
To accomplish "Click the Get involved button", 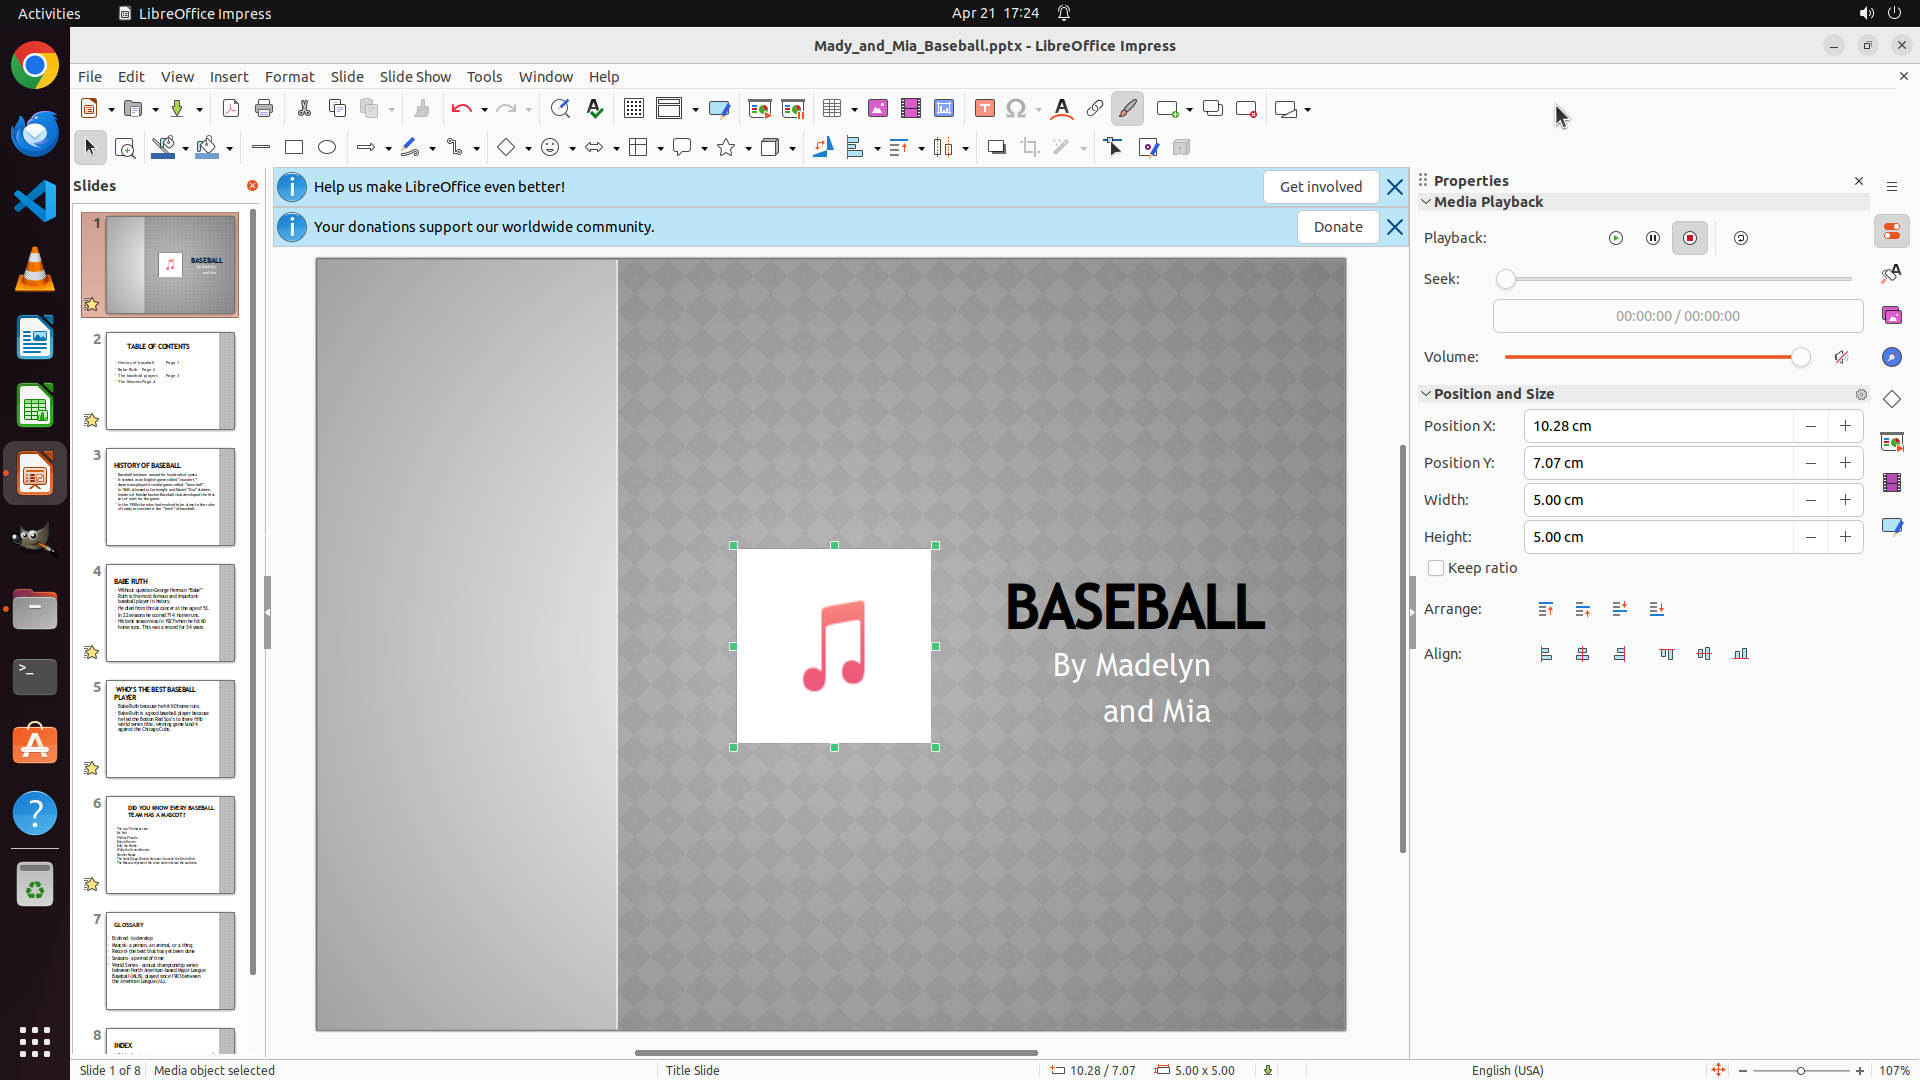I will point(1320,187).
